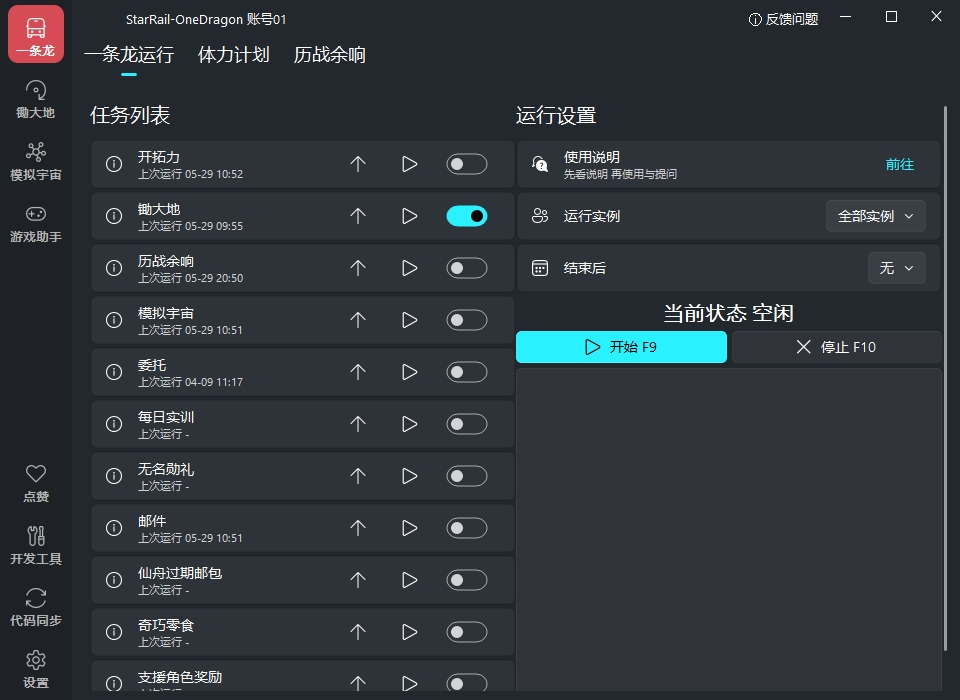
Task: Click the info icon next to 模拟宇宙 task
Action: (112, 319)
